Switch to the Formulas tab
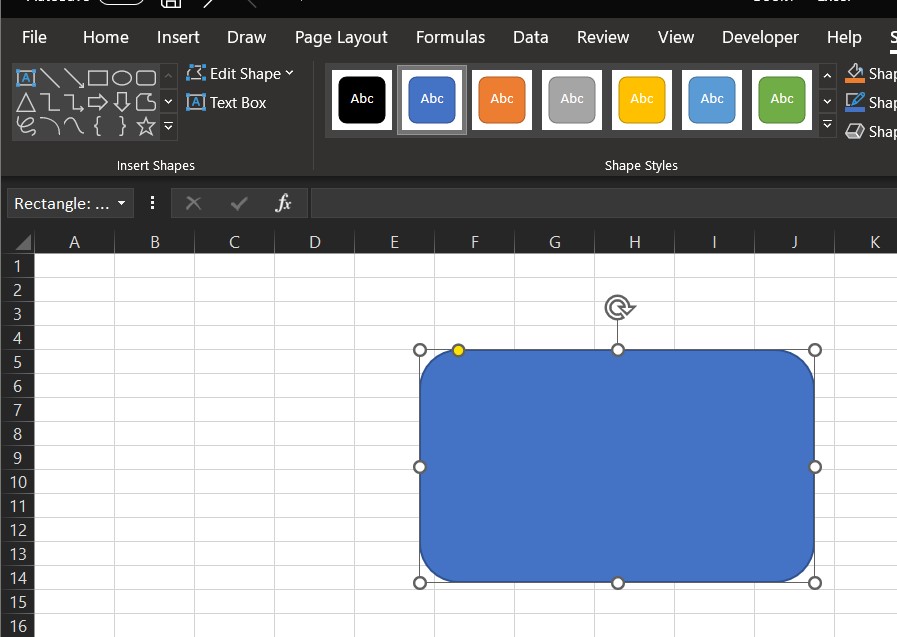This screenshot has width=897, height=637. tap(450, 37)
